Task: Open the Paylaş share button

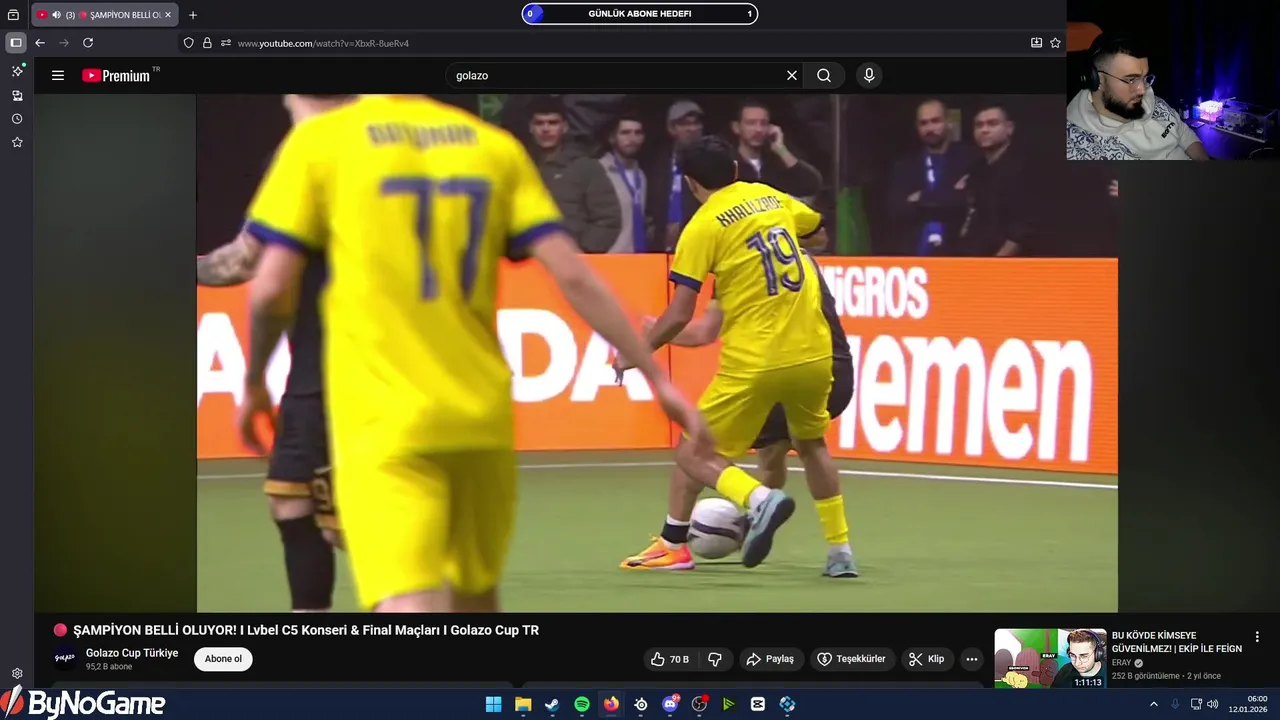Action: coord(770,659)
